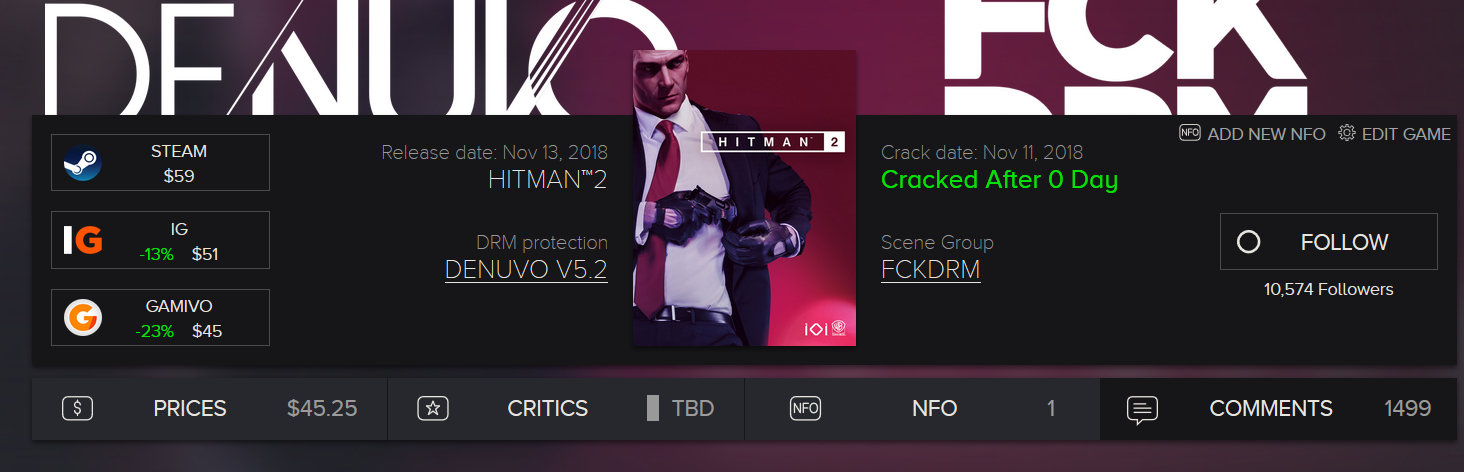
Task: Open the Comments tab
Action: tap(1278, 409)
